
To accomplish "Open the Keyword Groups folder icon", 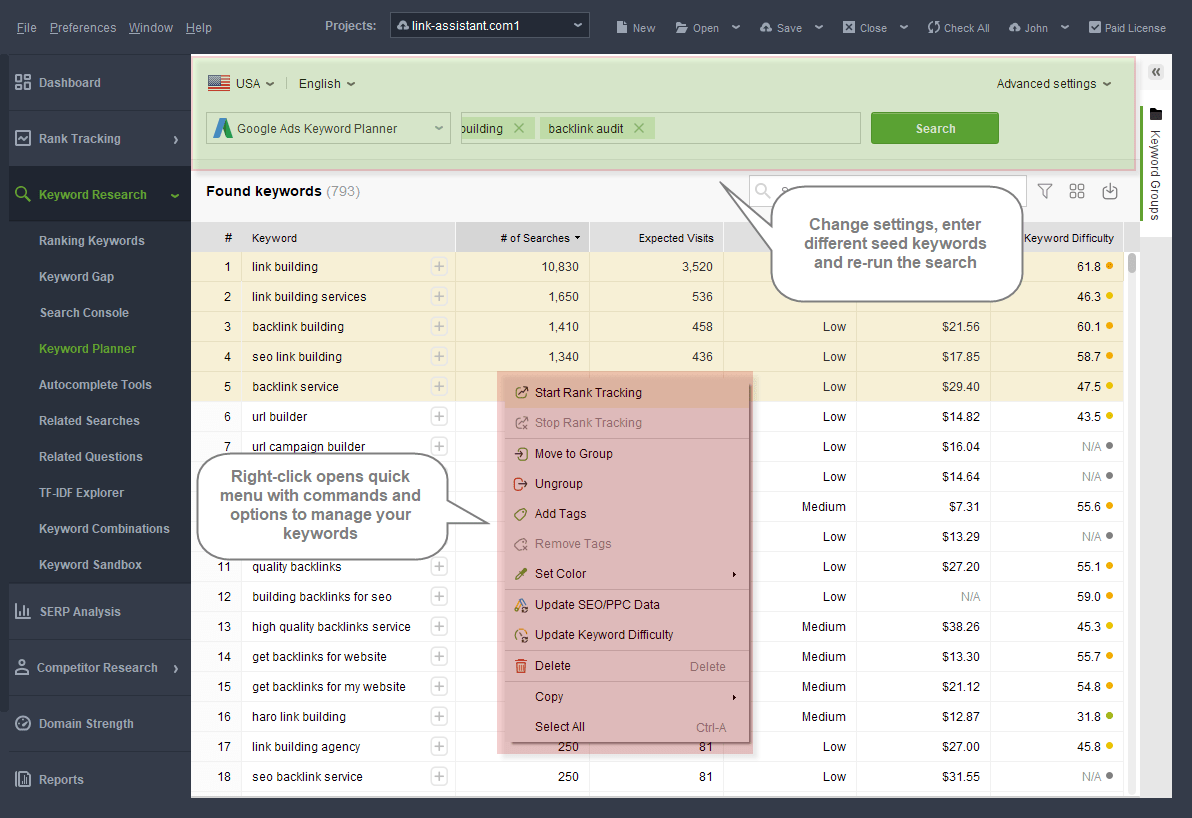I will click(x=1156, y=115).
